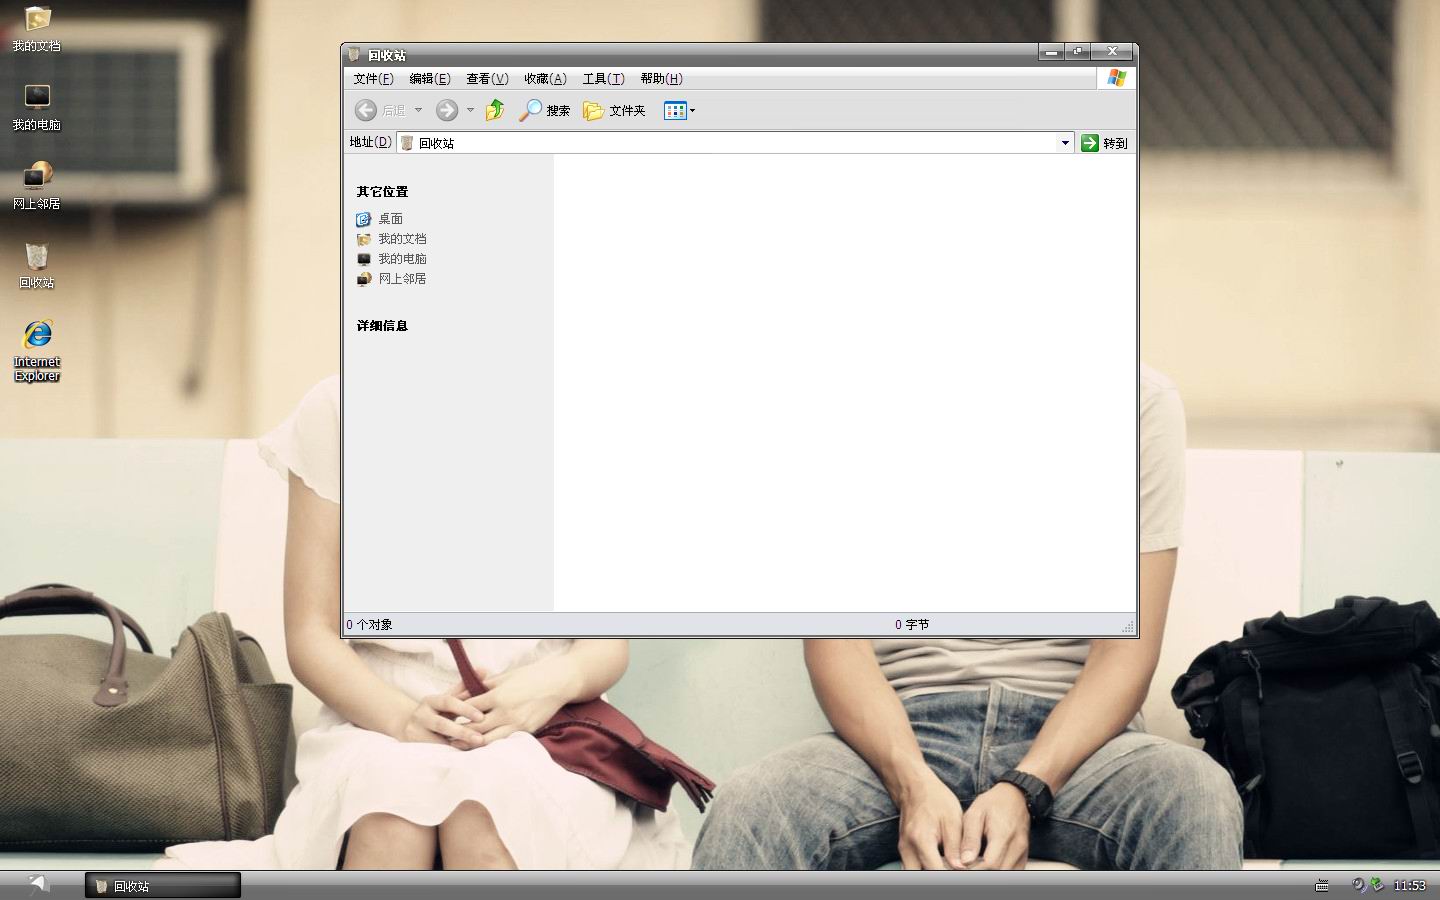Click the Start button on taskbar
Screen dimensions: 1440x900
click(39, 884)
